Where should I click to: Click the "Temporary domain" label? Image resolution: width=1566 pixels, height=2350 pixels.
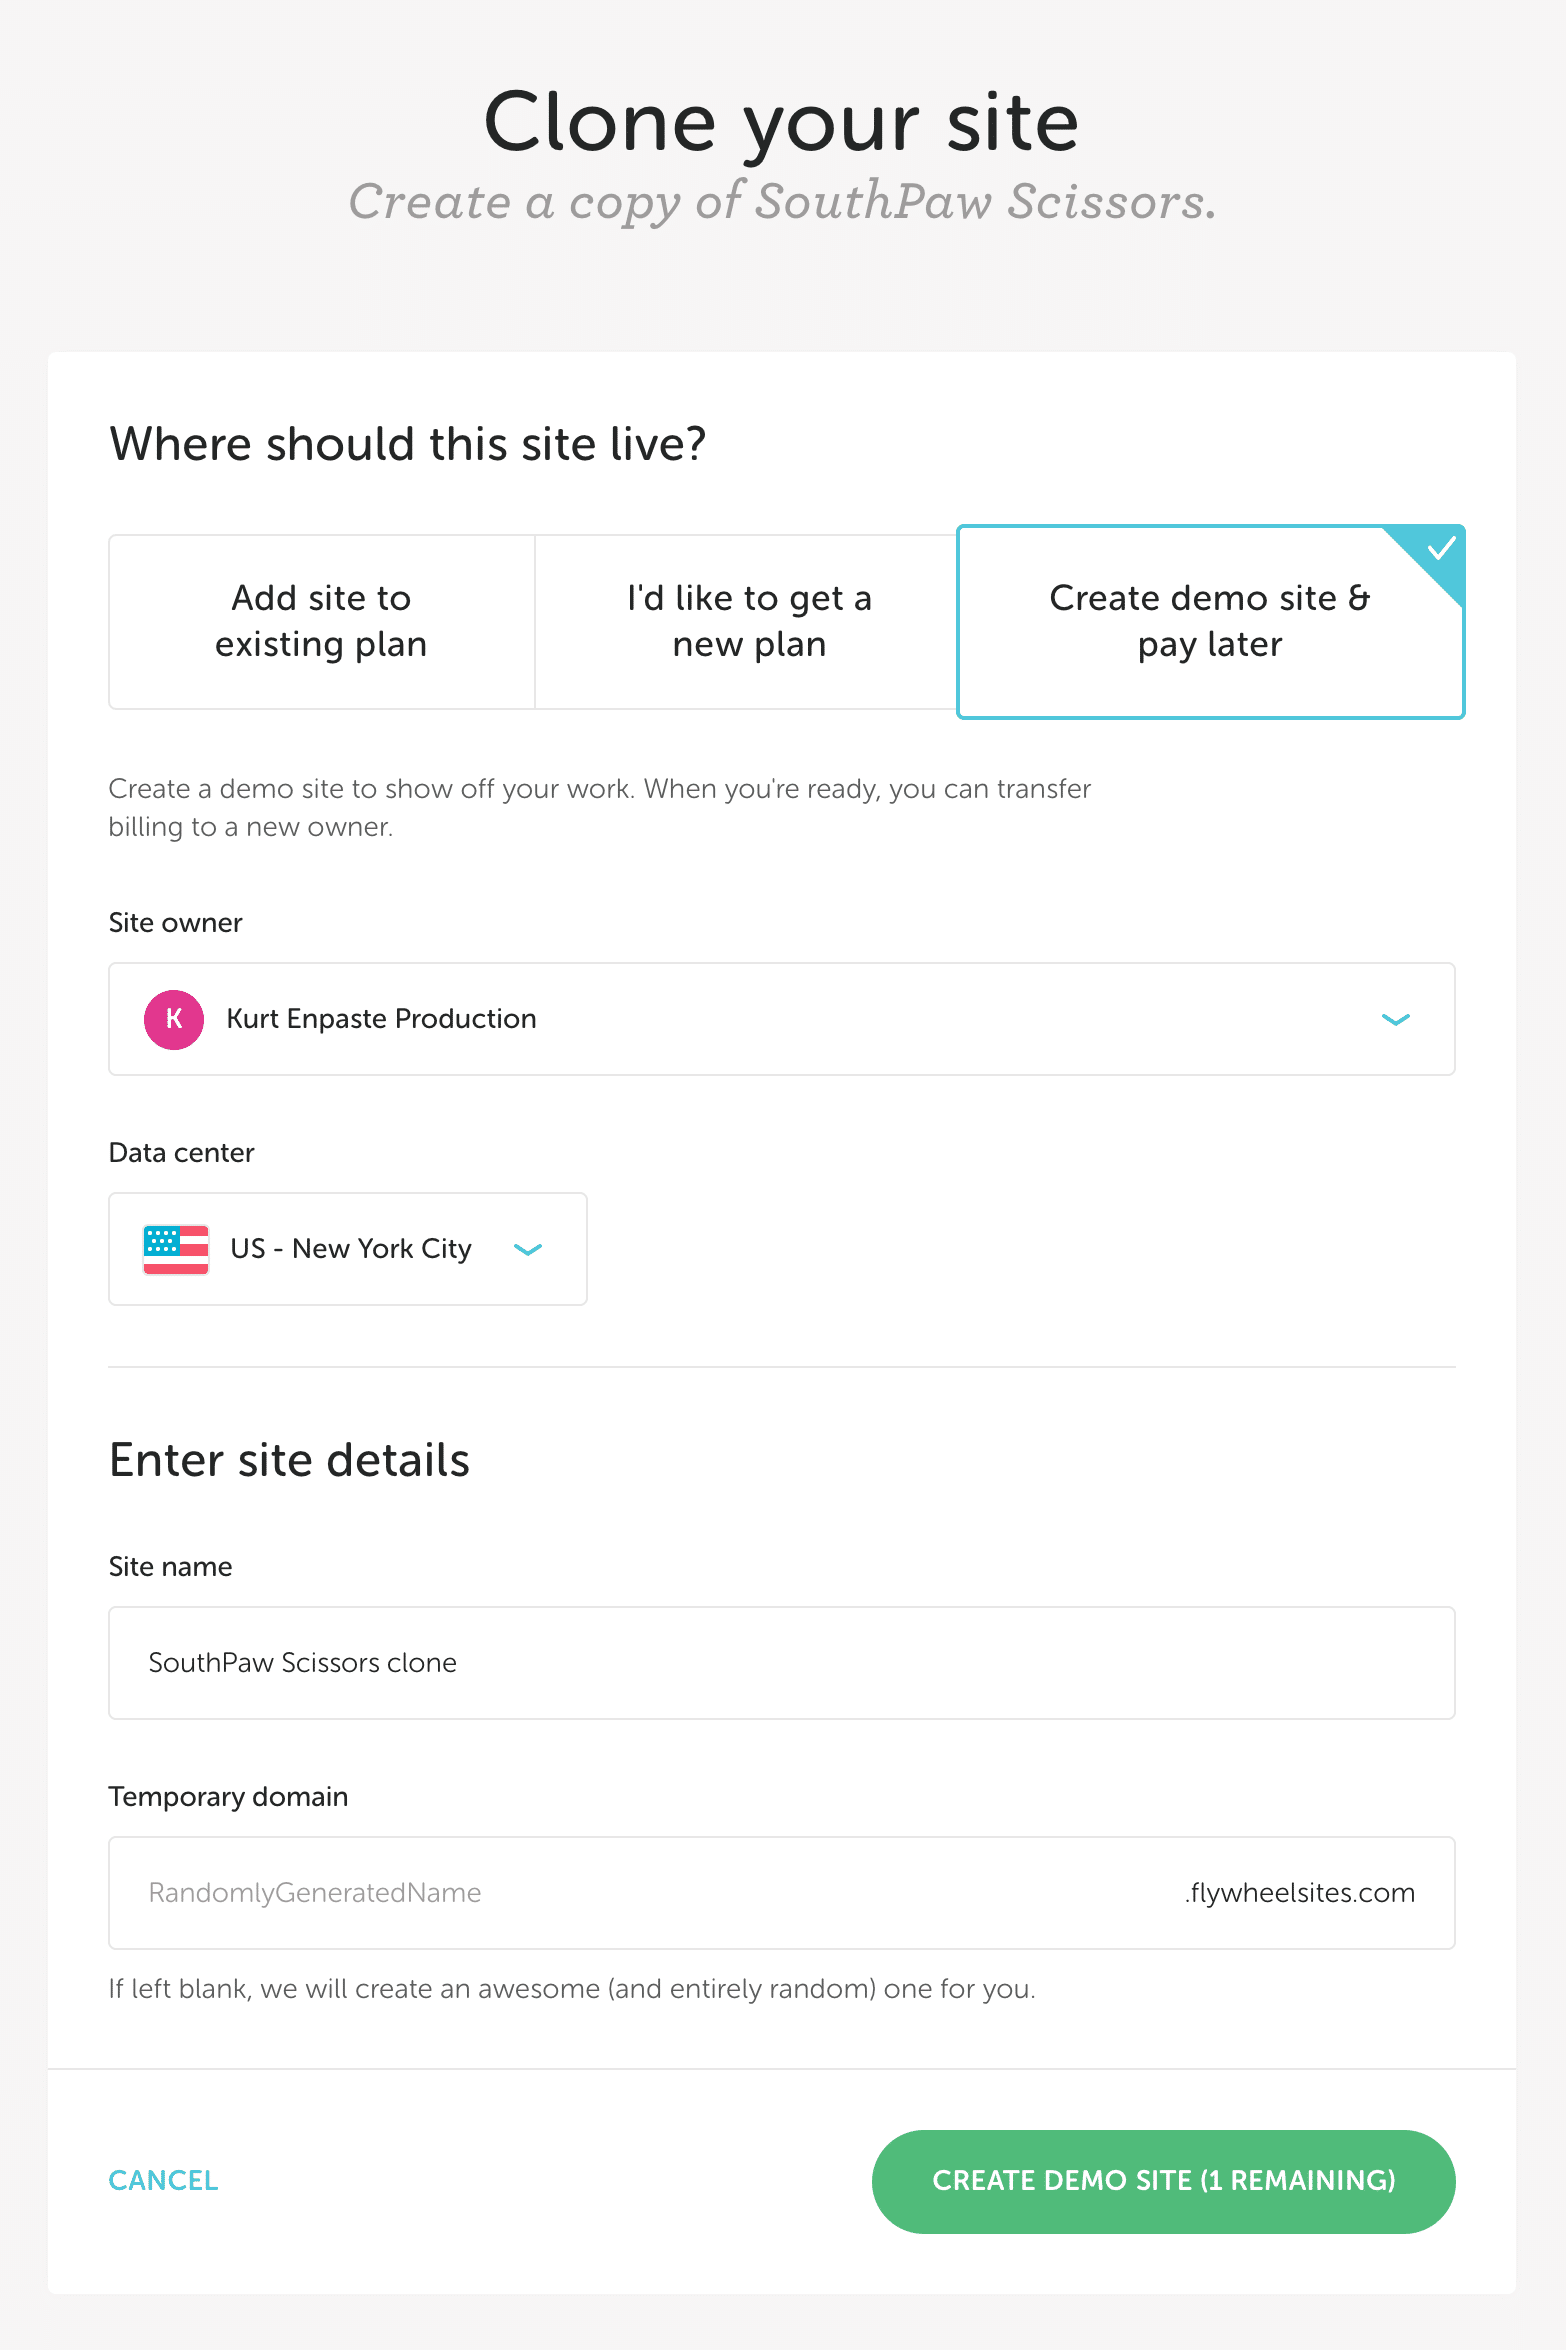tap(228, 1797)
